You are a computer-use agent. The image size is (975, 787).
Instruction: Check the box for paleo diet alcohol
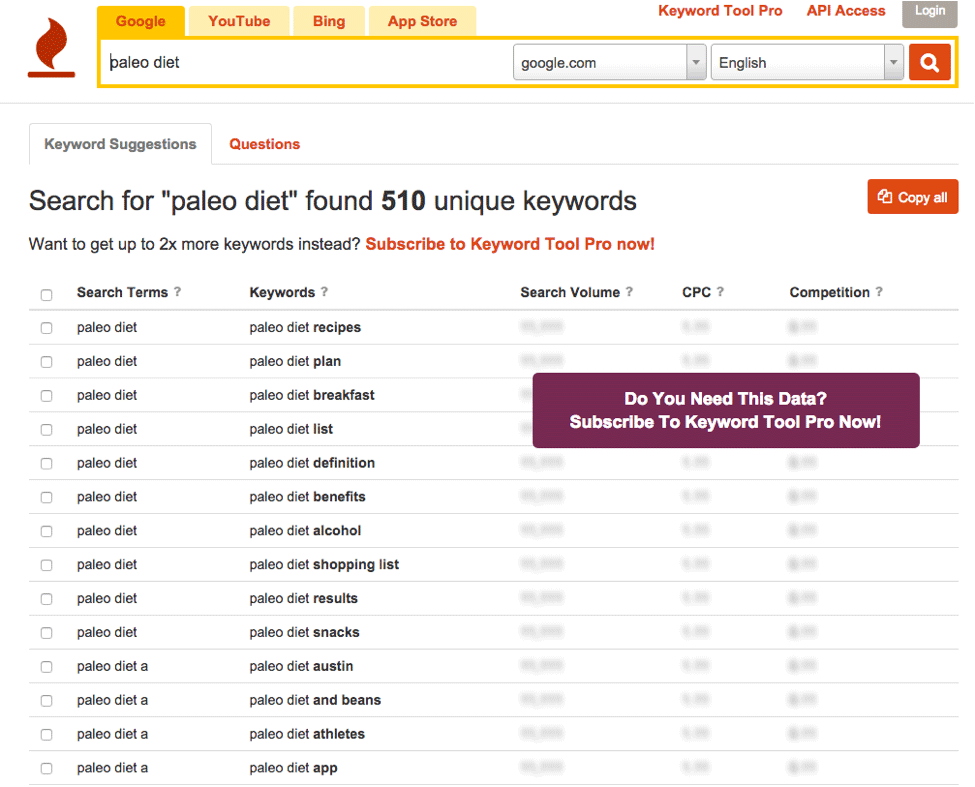[x=47, y=531]
